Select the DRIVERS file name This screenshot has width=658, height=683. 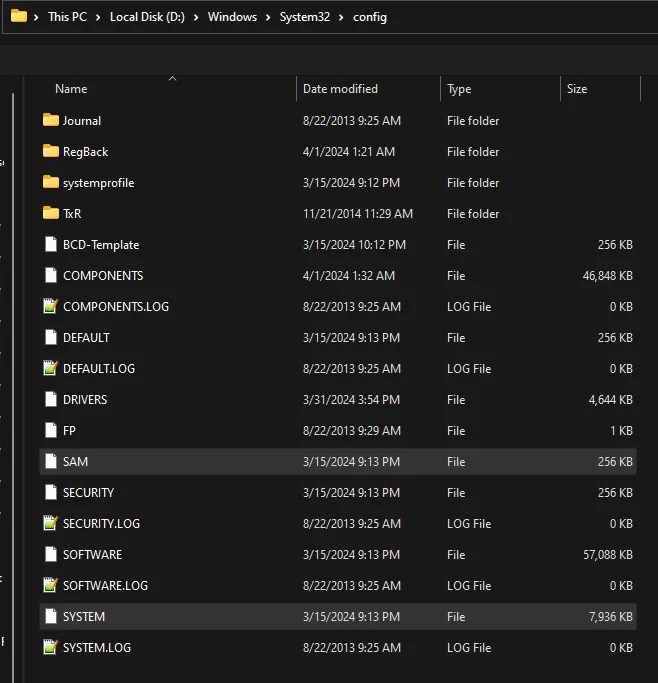point(85,399)
